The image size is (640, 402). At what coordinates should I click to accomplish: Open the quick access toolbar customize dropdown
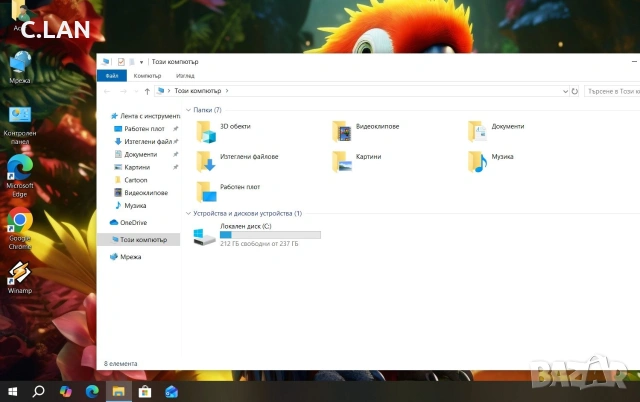tap(141, 62)
